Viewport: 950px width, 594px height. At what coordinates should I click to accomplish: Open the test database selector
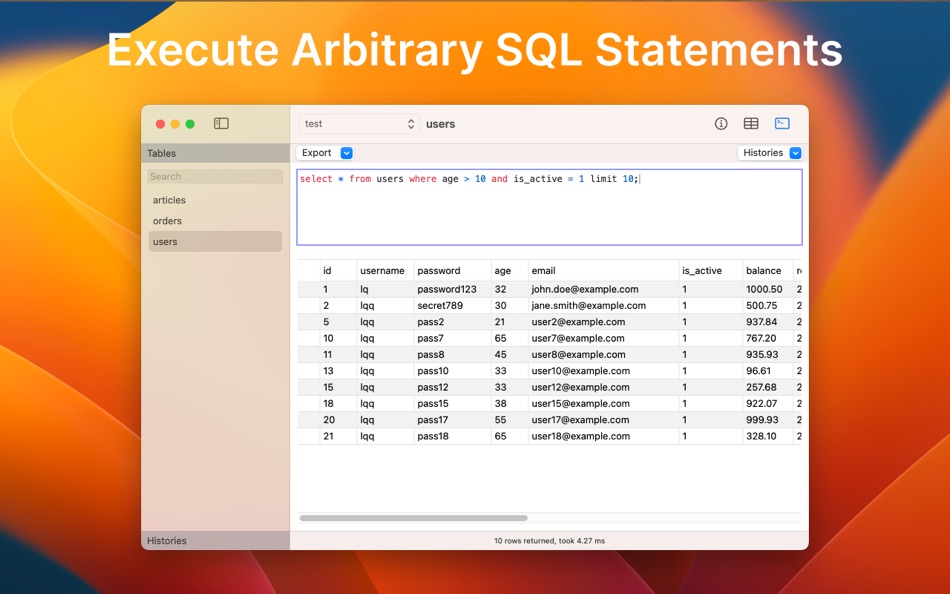pos(359,124)
